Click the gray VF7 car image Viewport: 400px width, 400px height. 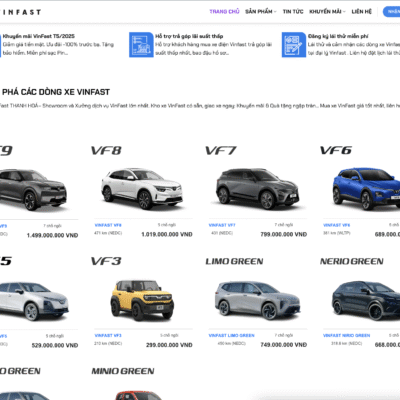coord(257,188)
